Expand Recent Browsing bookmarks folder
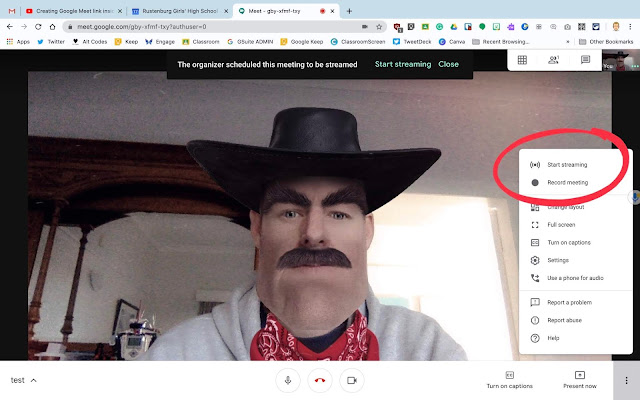640x400 pixels. (x=501, y=42)
